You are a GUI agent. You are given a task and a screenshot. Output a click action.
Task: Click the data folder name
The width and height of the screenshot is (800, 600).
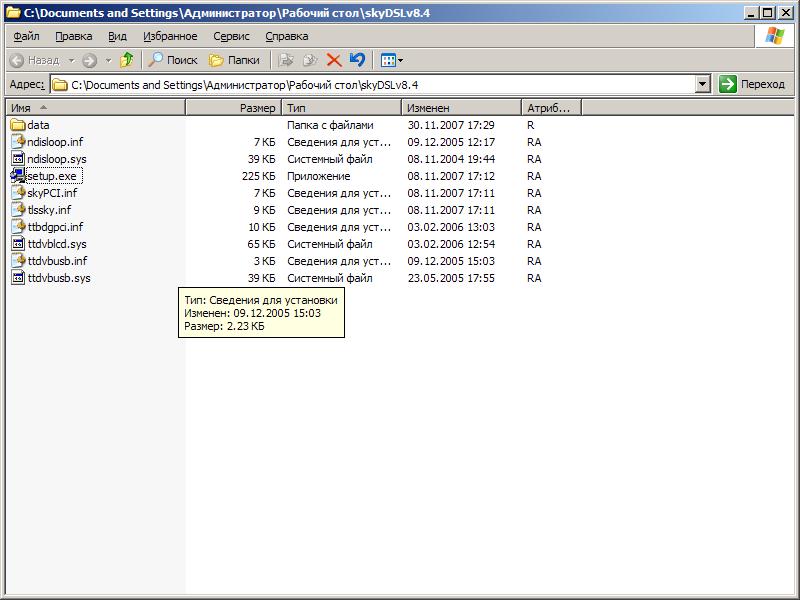click(38, 125)
